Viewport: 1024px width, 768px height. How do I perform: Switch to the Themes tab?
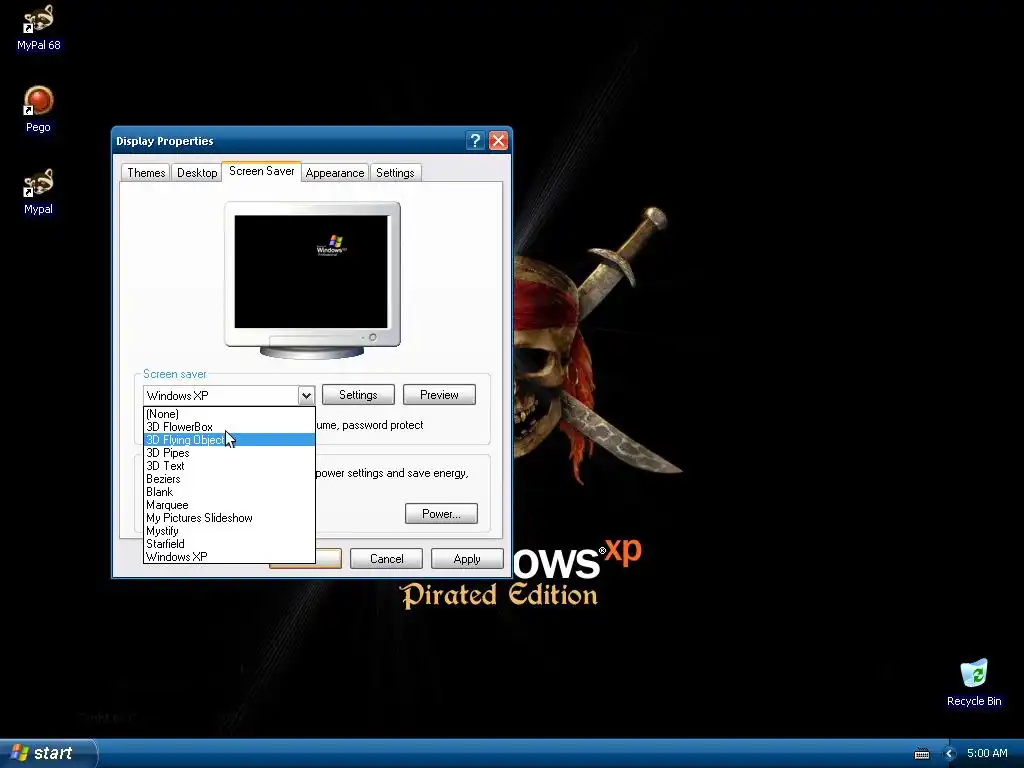click(146, 172)
